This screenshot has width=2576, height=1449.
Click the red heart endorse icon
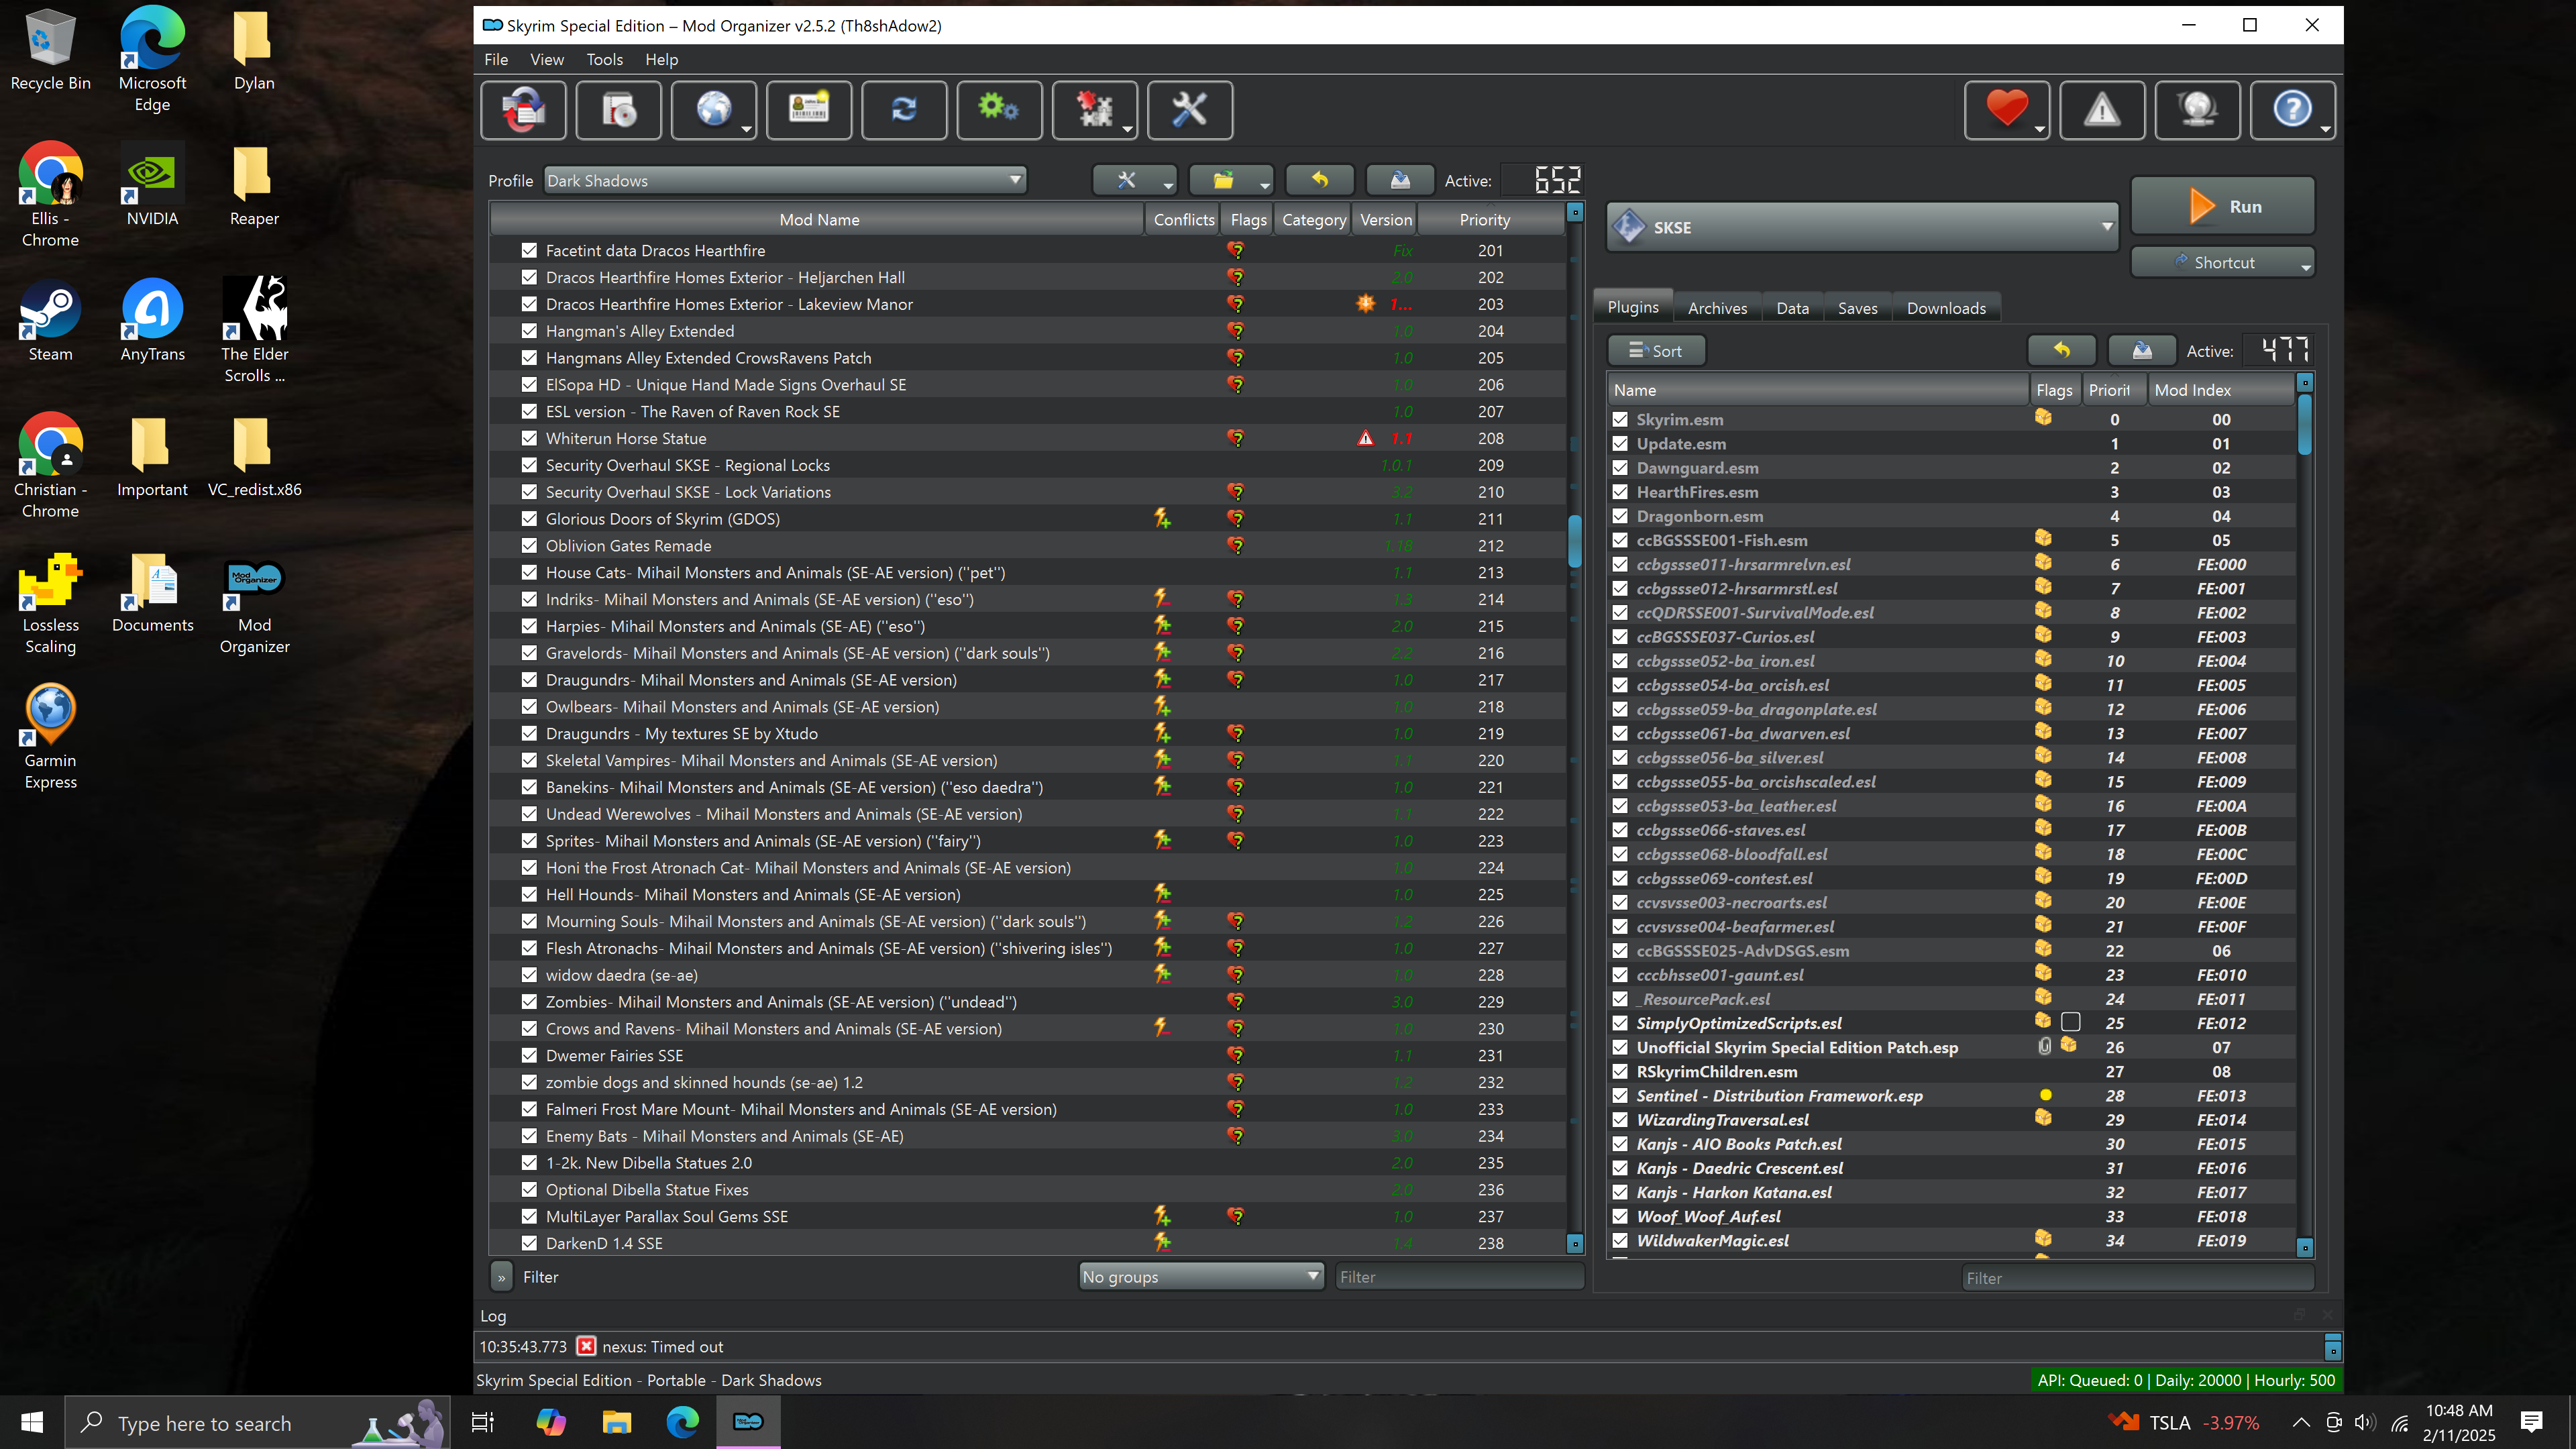(x=2006, y=110)
